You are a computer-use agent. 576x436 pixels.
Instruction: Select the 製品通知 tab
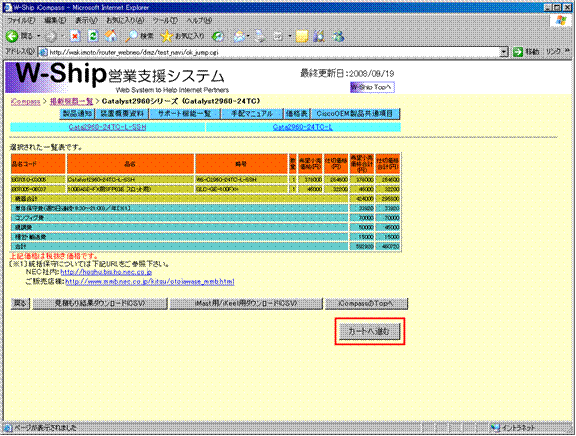pos(77,114)
